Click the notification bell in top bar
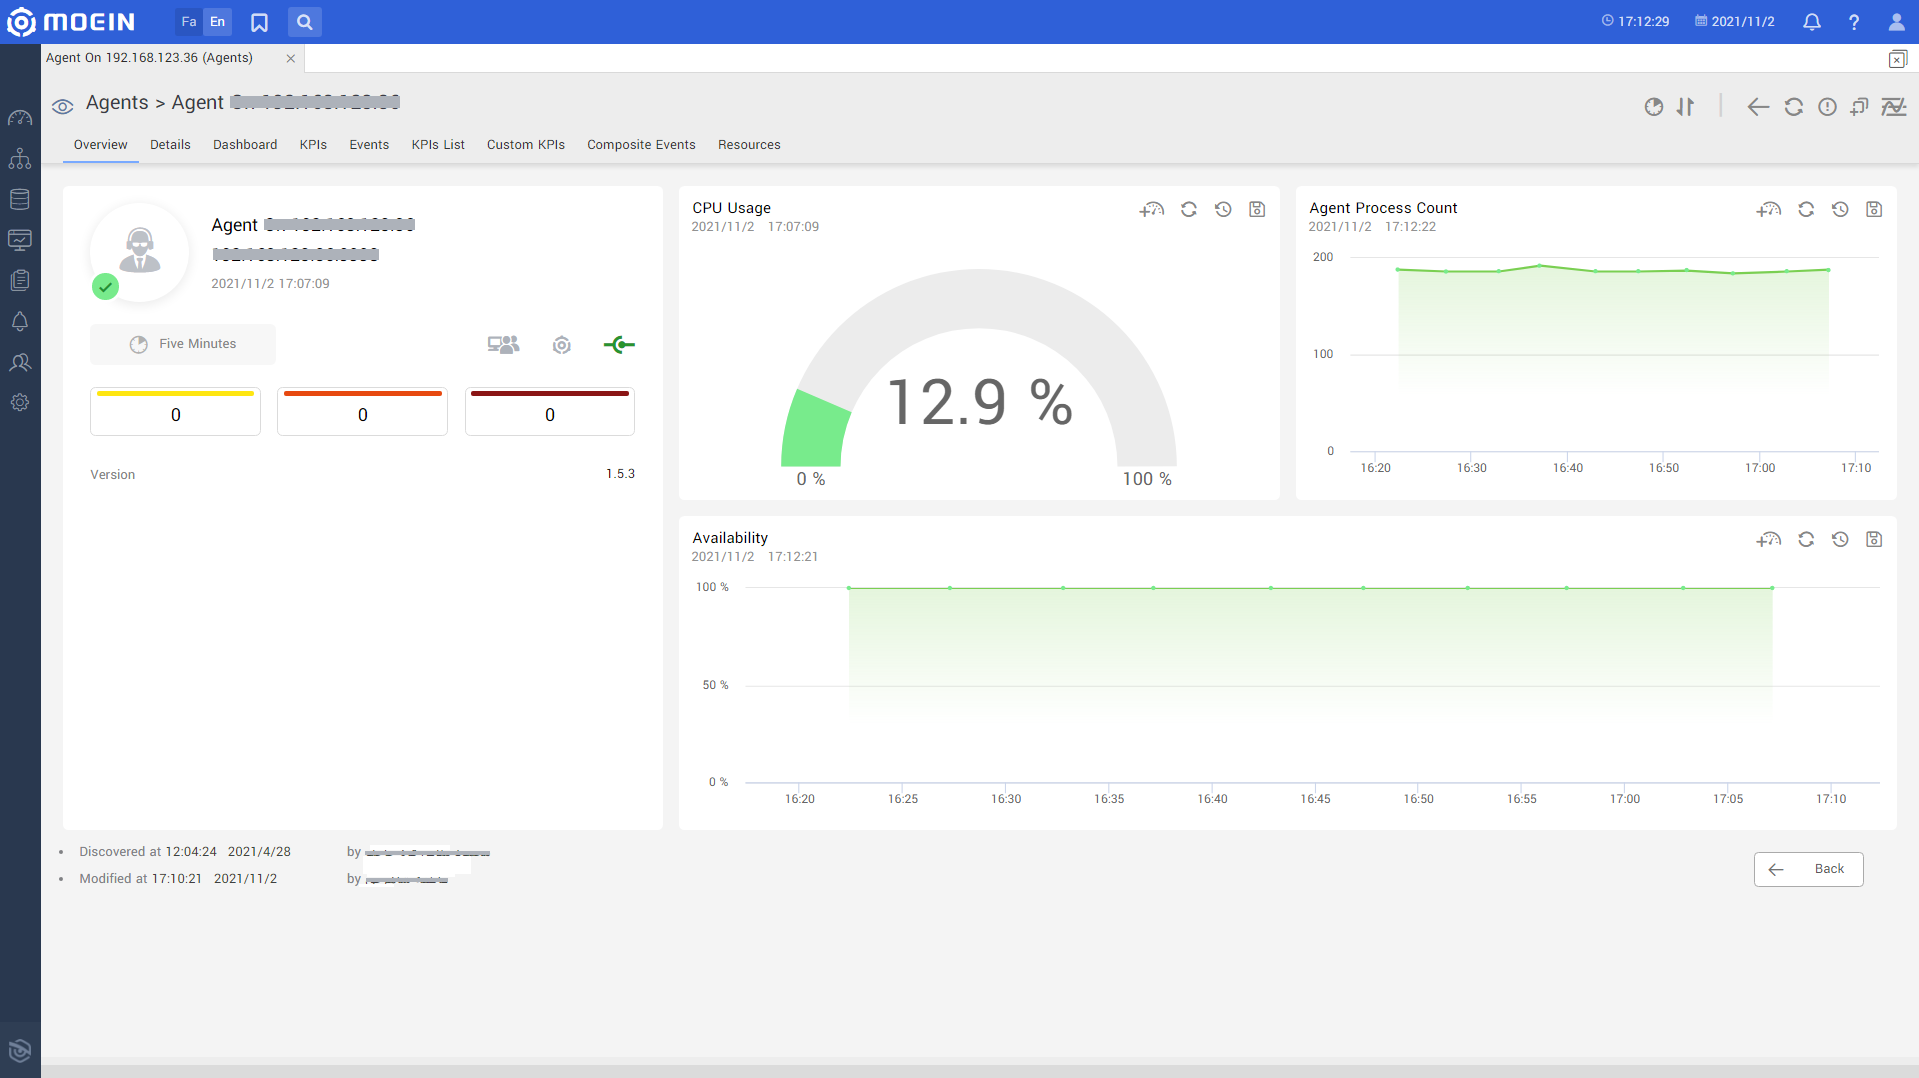The width and height of the screenshot is (1919, 1078). [x=1811, y=22]
